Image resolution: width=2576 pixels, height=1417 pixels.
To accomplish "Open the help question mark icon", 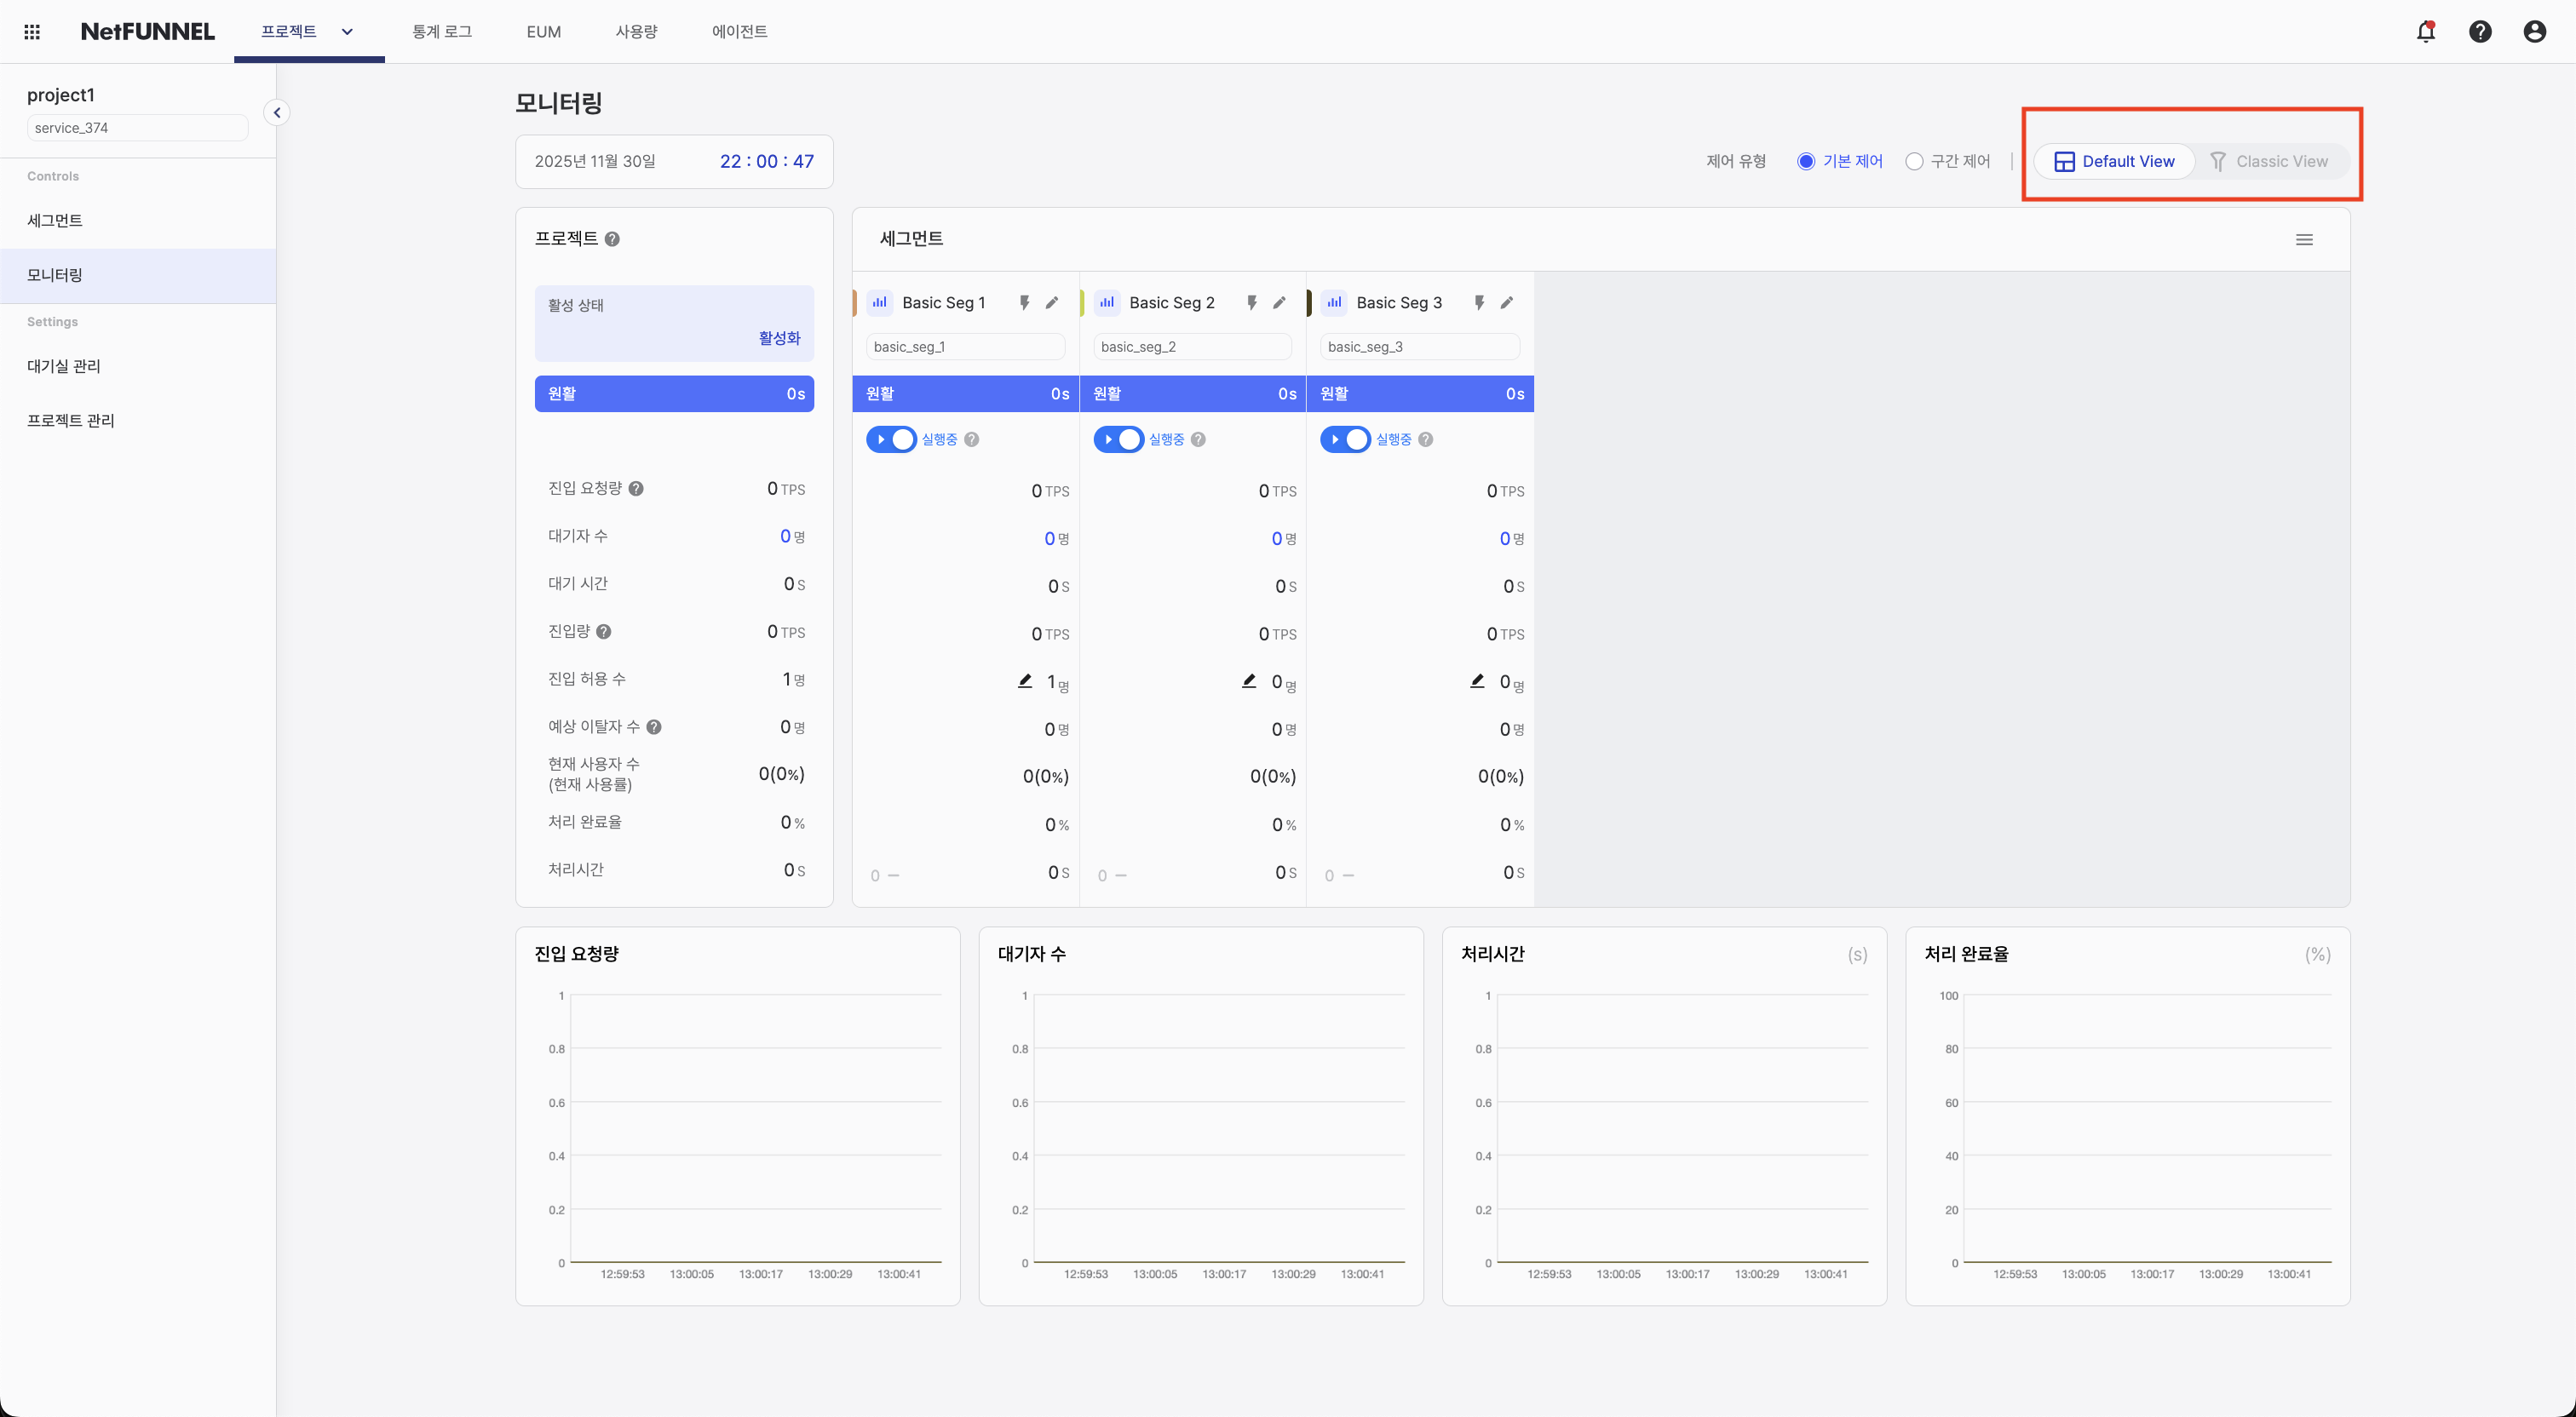I will coord(2481,31).
